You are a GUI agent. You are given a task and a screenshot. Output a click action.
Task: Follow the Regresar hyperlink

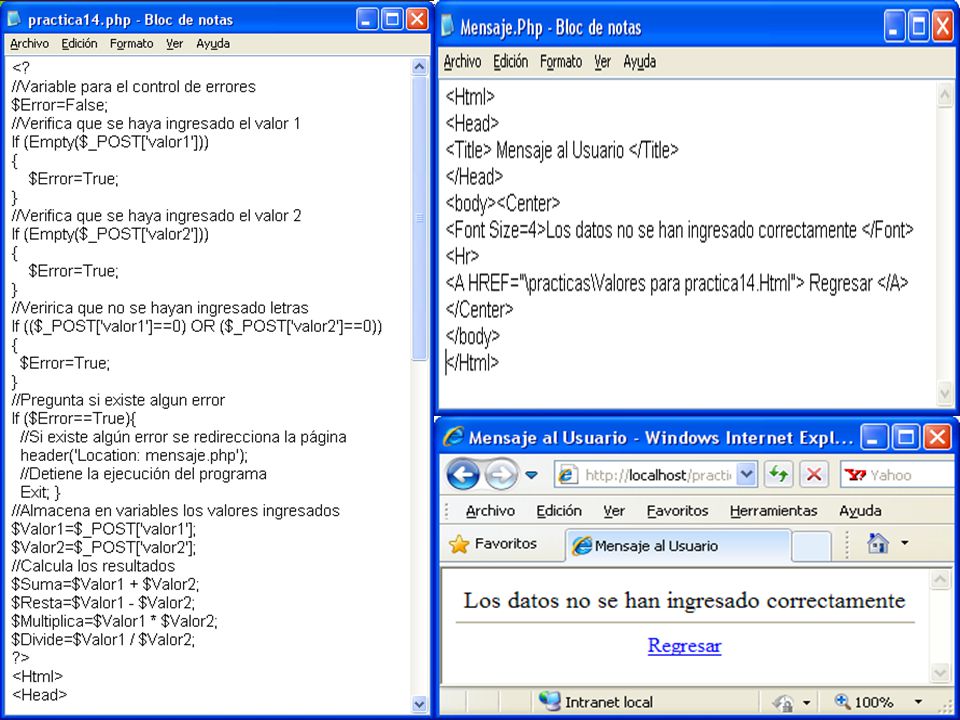(x=684, y=645)
